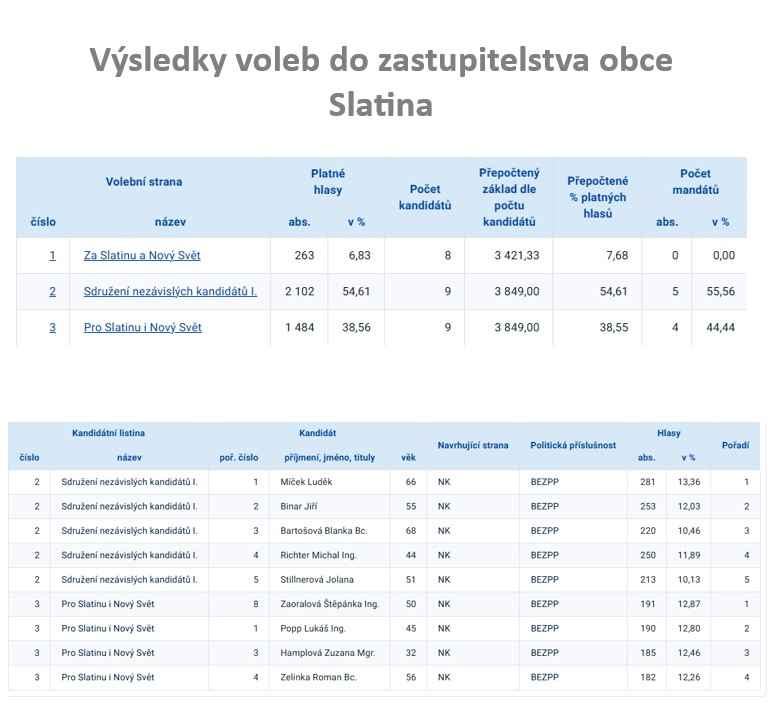Click the Kandidát column group header
Image resolution: width=772 pixels, height=704 pixels.
coord(318,433)
